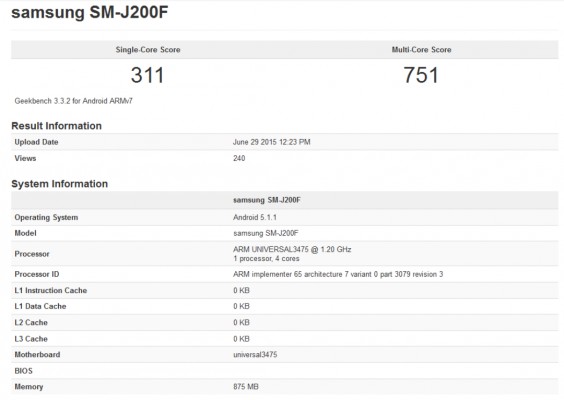The width and height of the screenshot is (564, 400).
Task: Select the 'Motherboard' row label
Action: click(x=37, y=354)
